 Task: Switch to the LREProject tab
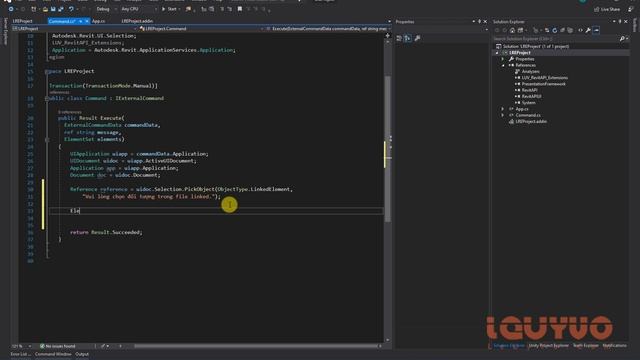(22, 21)
